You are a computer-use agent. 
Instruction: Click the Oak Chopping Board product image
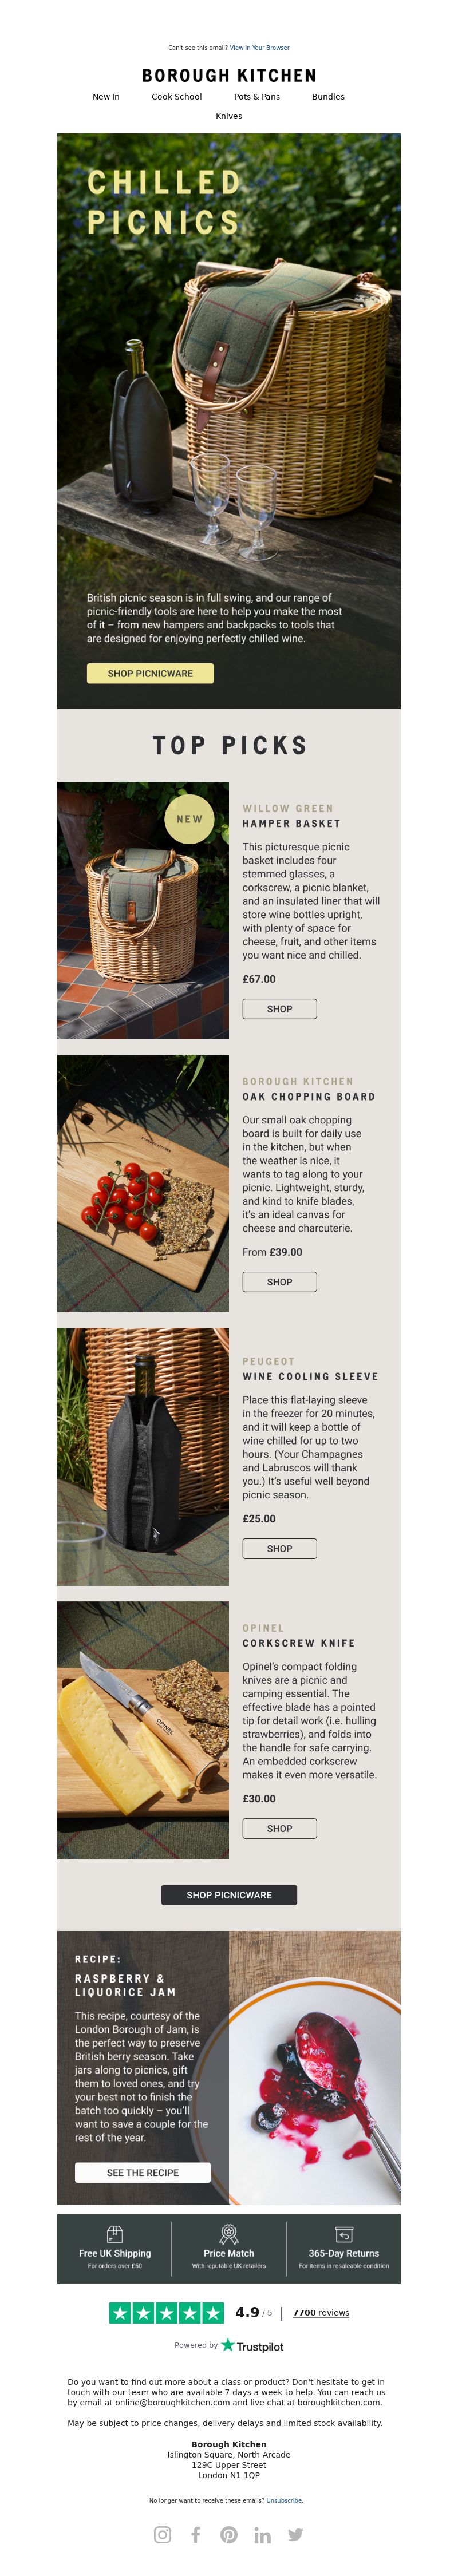click(143, 1183)
